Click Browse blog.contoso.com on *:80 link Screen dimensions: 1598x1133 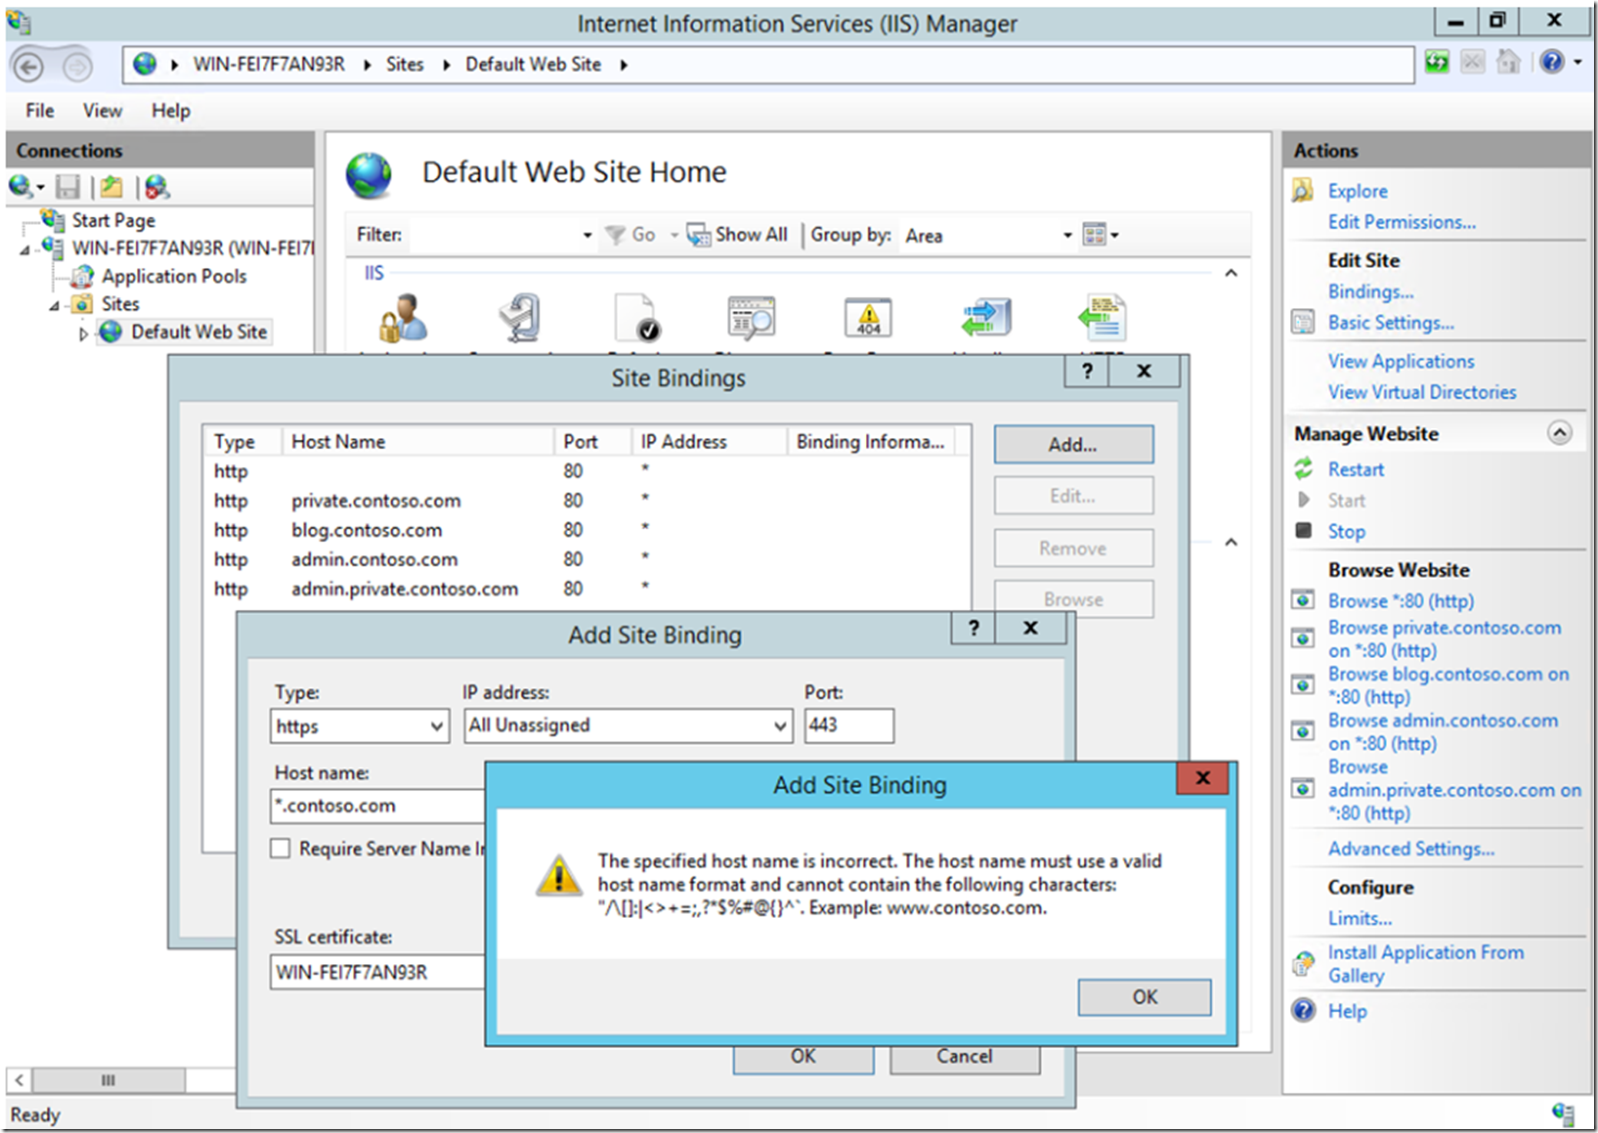1448,685
